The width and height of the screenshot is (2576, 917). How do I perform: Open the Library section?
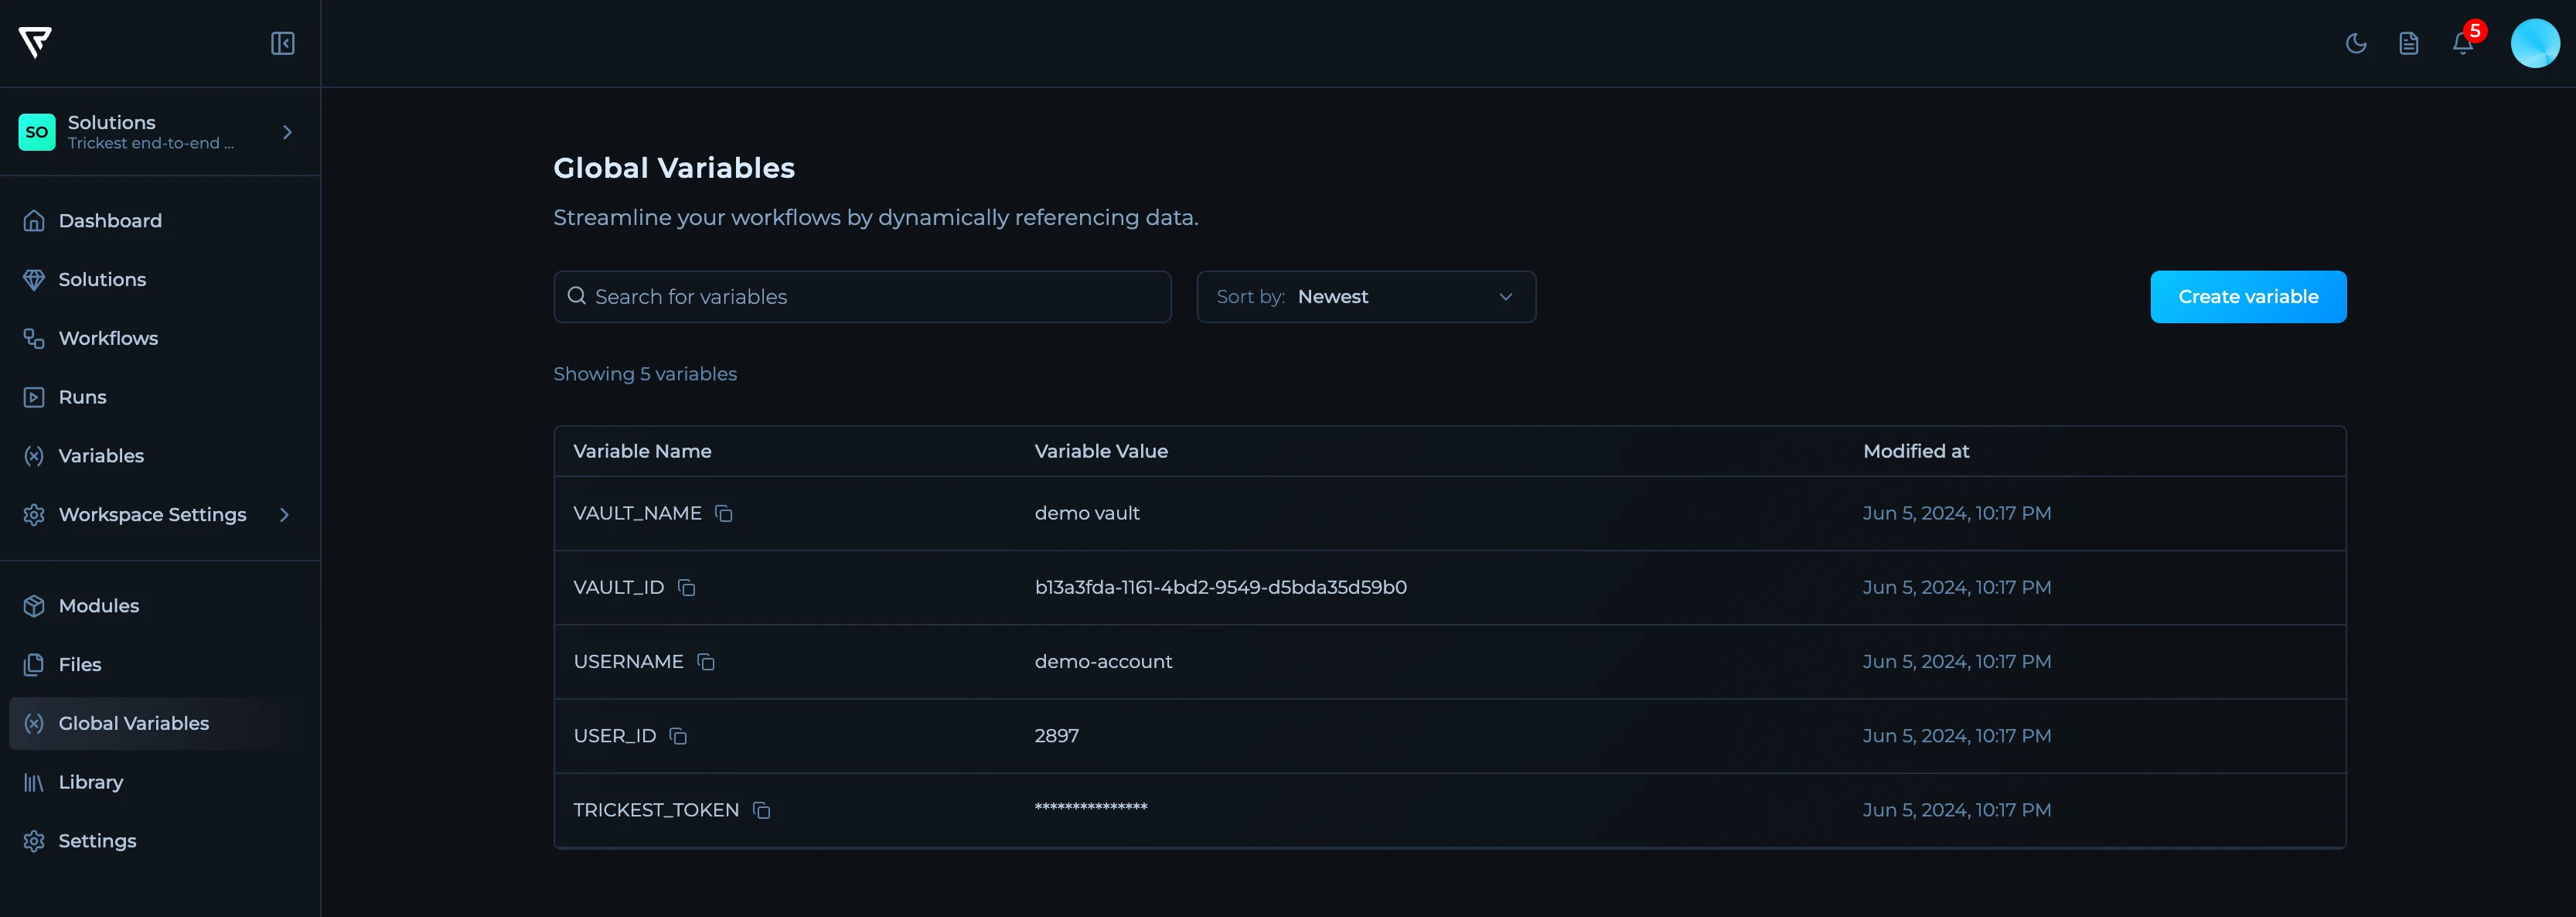90,782
